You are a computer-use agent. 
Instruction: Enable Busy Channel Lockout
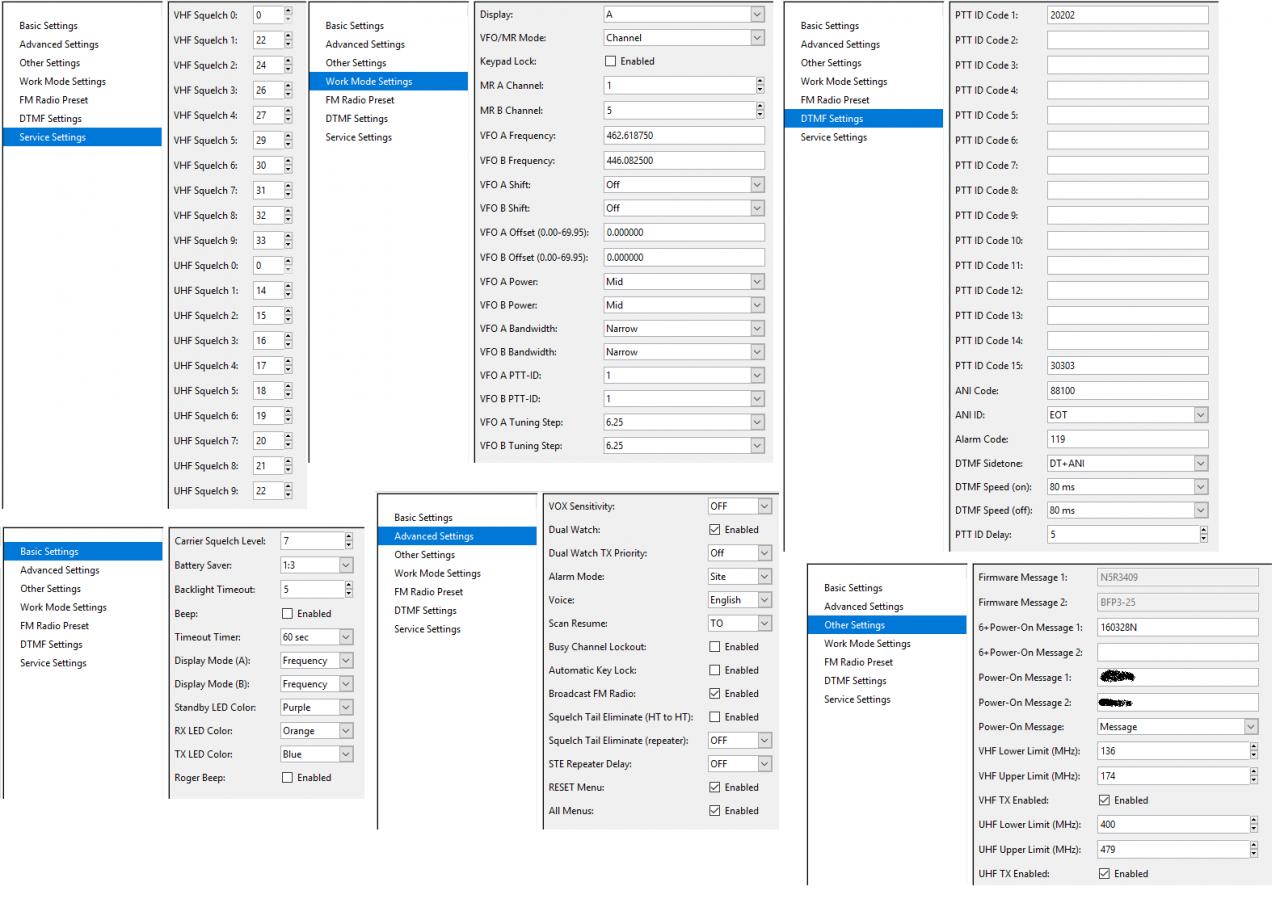tap(714, 647)
